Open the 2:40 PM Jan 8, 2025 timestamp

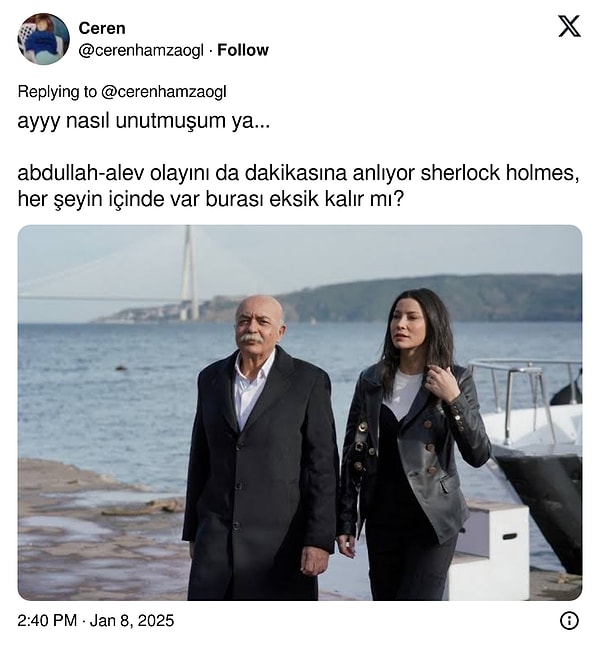[96, 621]
